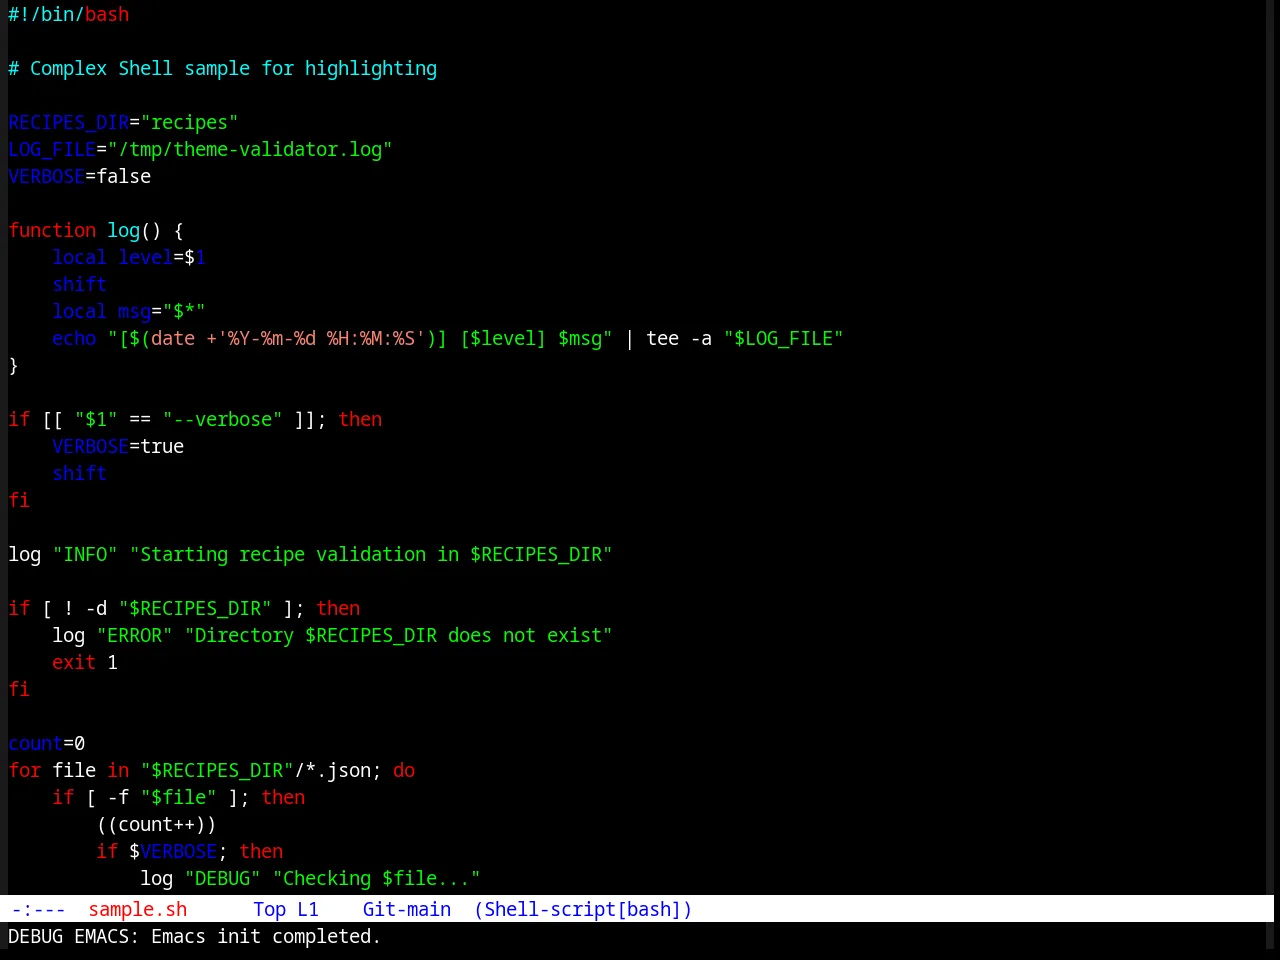Click VERBOSE=true assignment

pos(118,446)
